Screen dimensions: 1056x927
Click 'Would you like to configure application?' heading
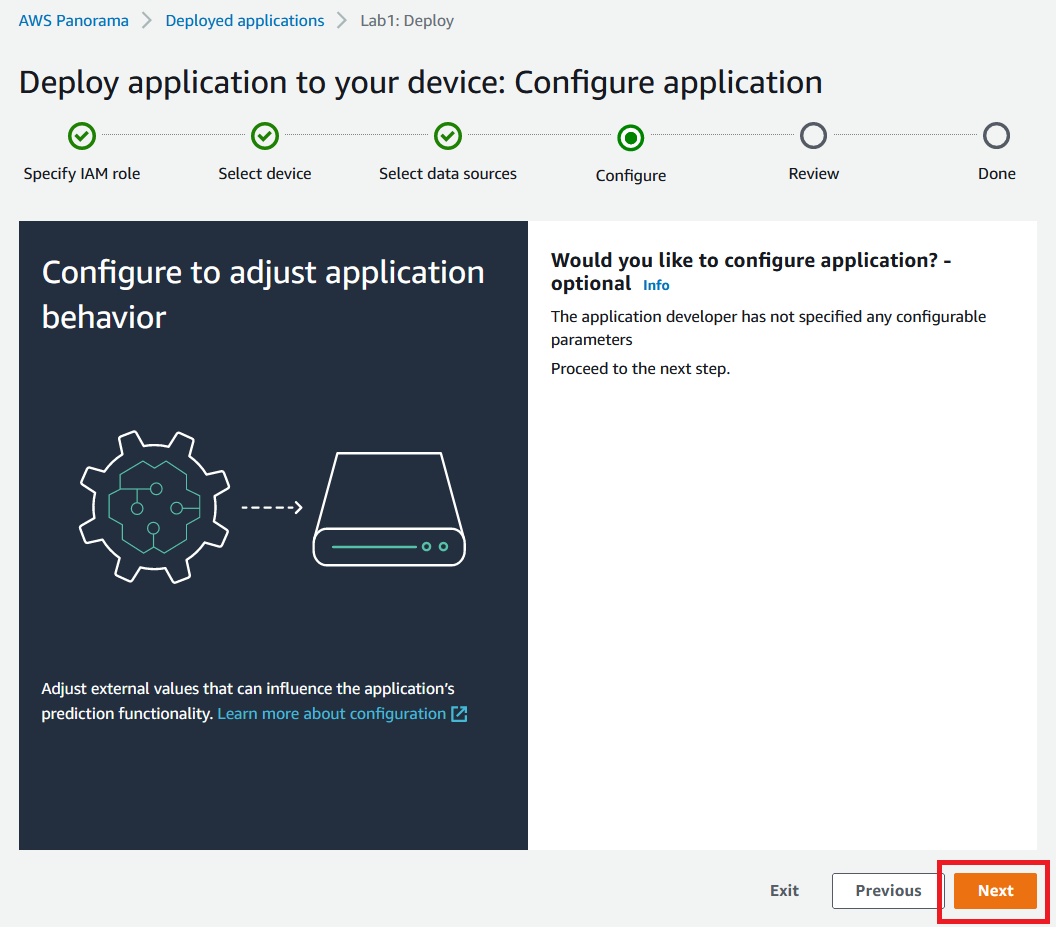click(751, 271)
